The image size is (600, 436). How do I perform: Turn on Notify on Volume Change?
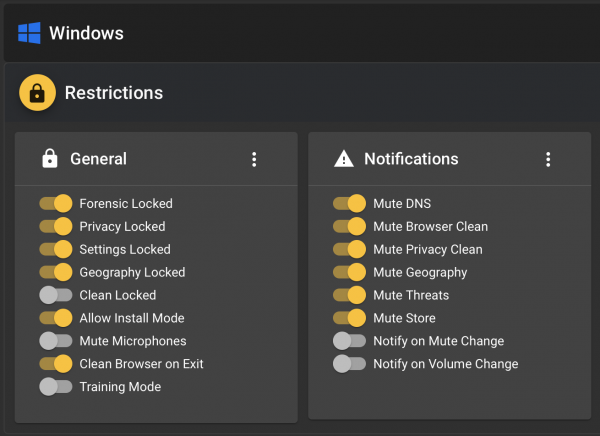[349, 364]
